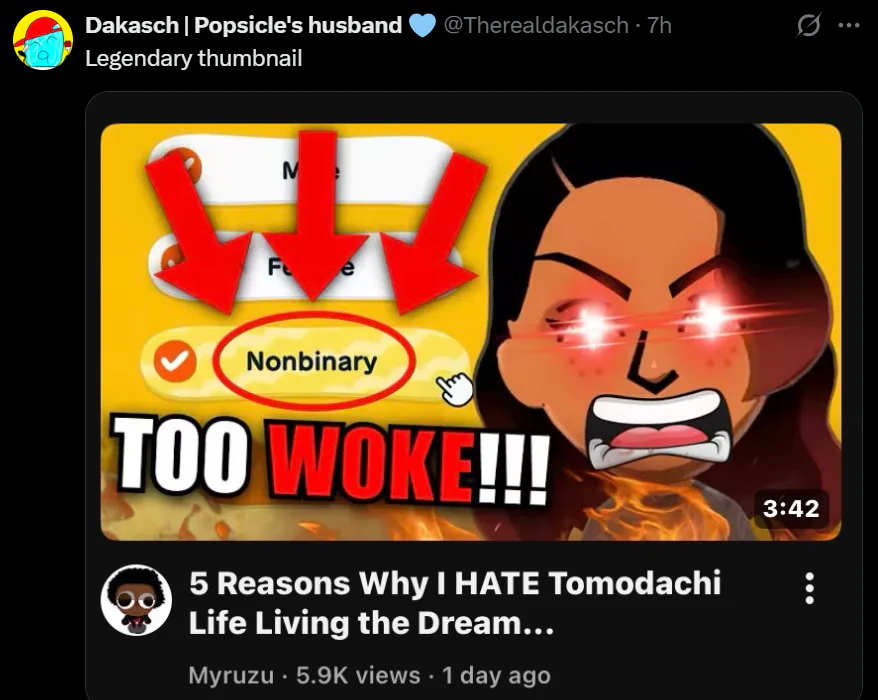Screen dimensions: 878x700
Task: Open the video's vertical three-dot options menu
Action: 809,588
